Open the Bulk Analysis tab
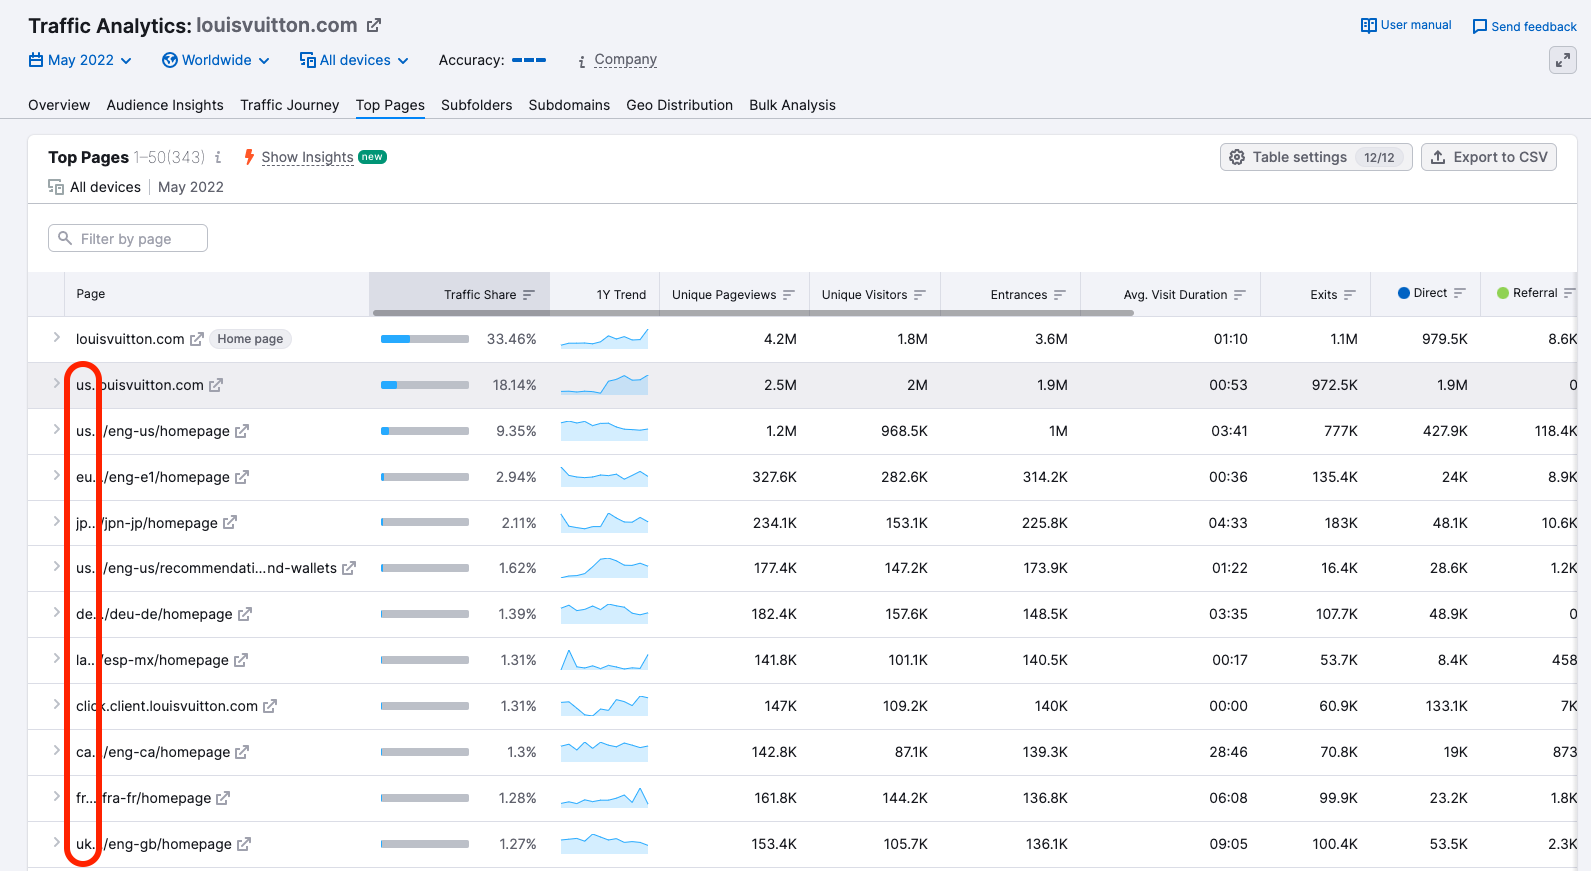This screenshot has height=871, width=1591. click(792, 105)
